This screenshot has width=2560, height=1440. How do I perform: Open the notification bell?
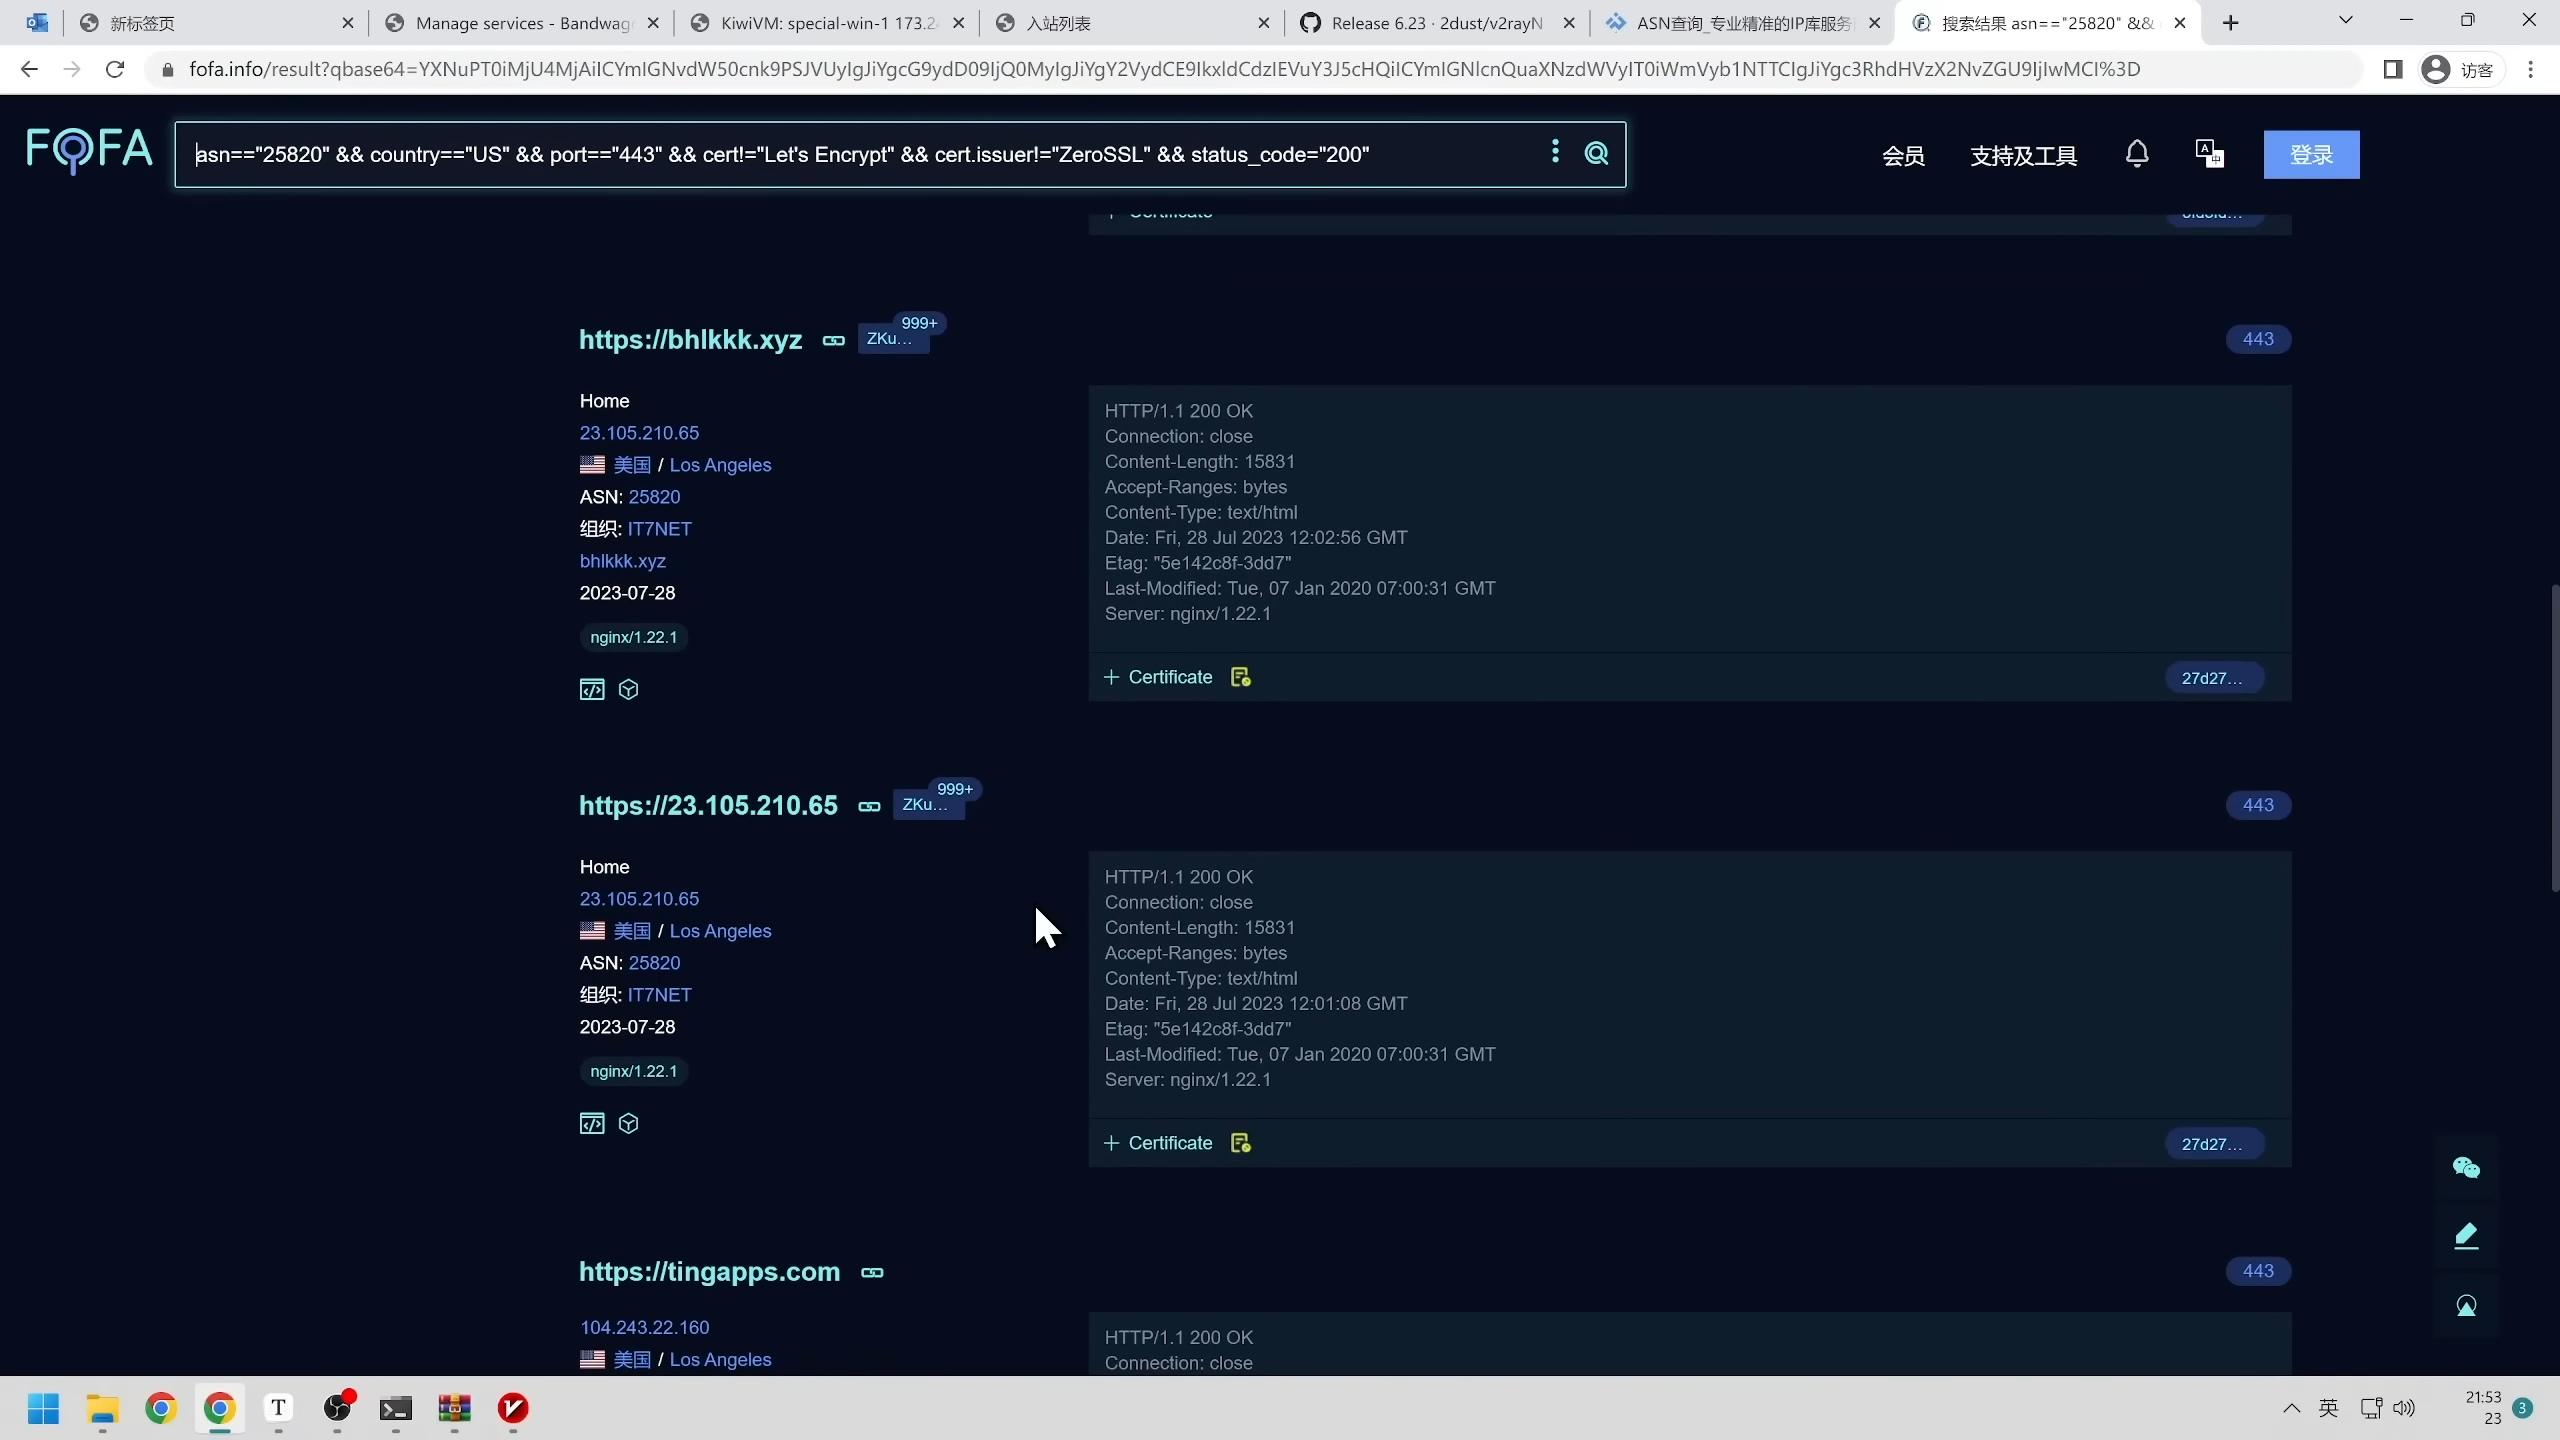(2137, 154)
